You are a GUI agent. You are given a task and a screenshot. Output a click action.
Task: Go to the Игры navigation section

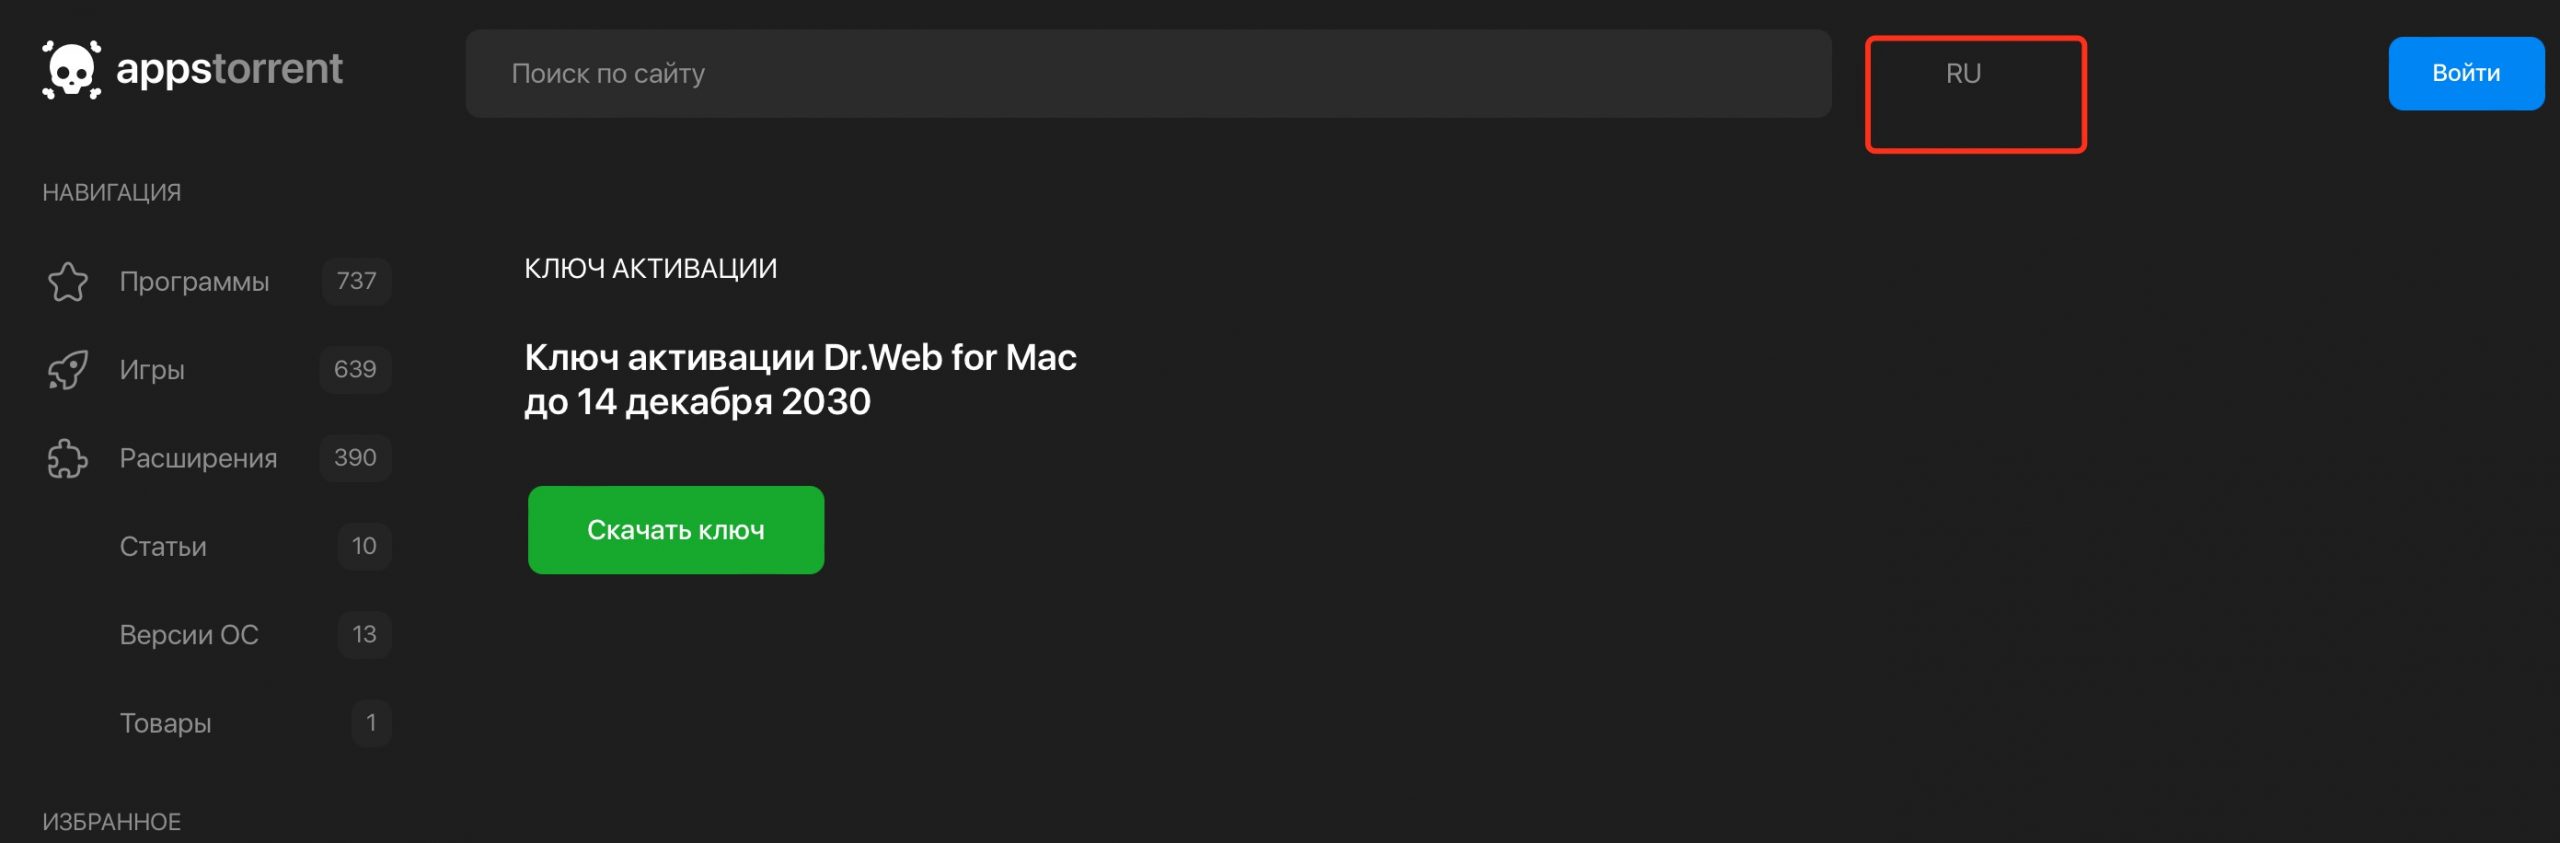click(x=152, y=370)
